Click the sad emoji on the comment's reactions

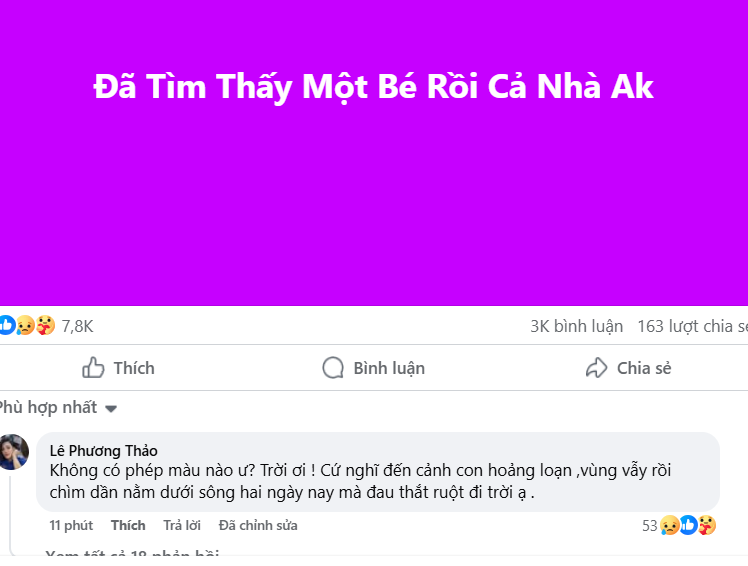(669, 525)
